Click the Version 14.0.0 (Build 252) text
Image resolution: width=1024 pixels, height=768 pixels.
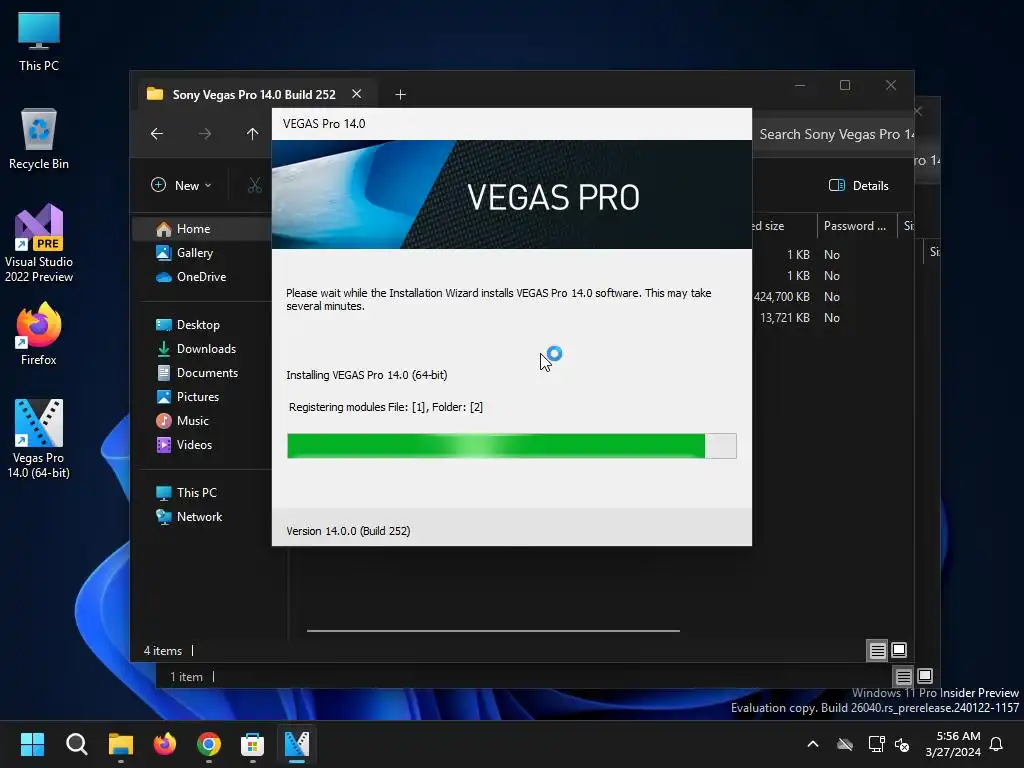pos(348,531)
